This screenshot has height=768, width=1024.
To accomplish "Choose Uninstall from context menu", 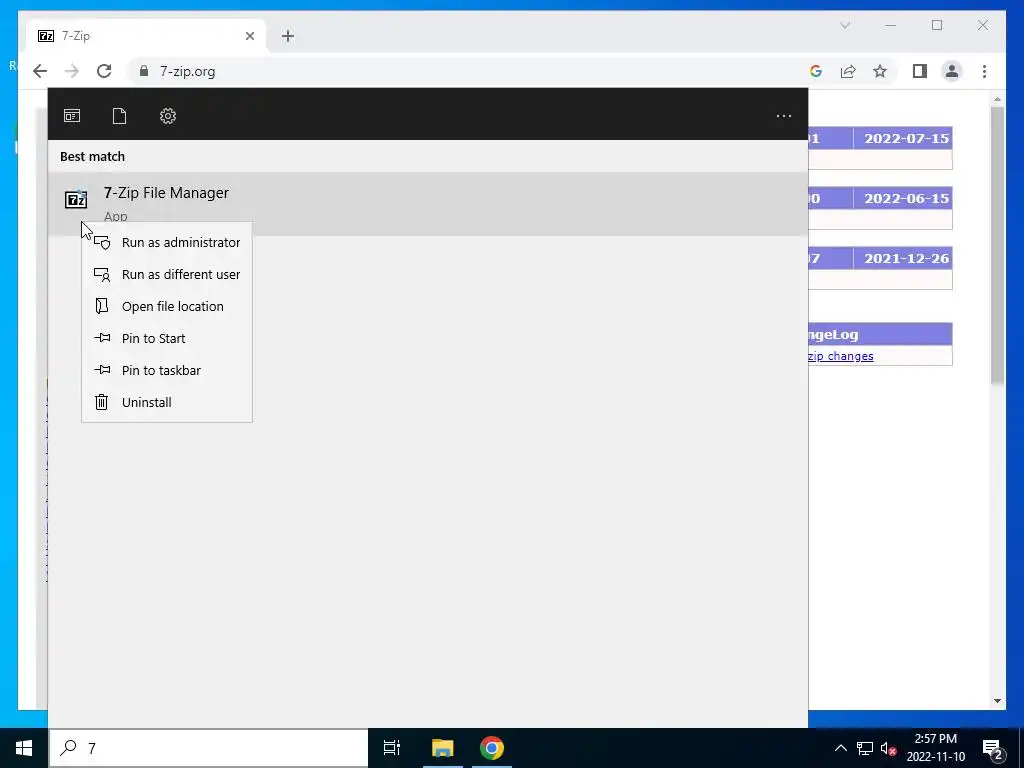I will click(x=167, y=402).
